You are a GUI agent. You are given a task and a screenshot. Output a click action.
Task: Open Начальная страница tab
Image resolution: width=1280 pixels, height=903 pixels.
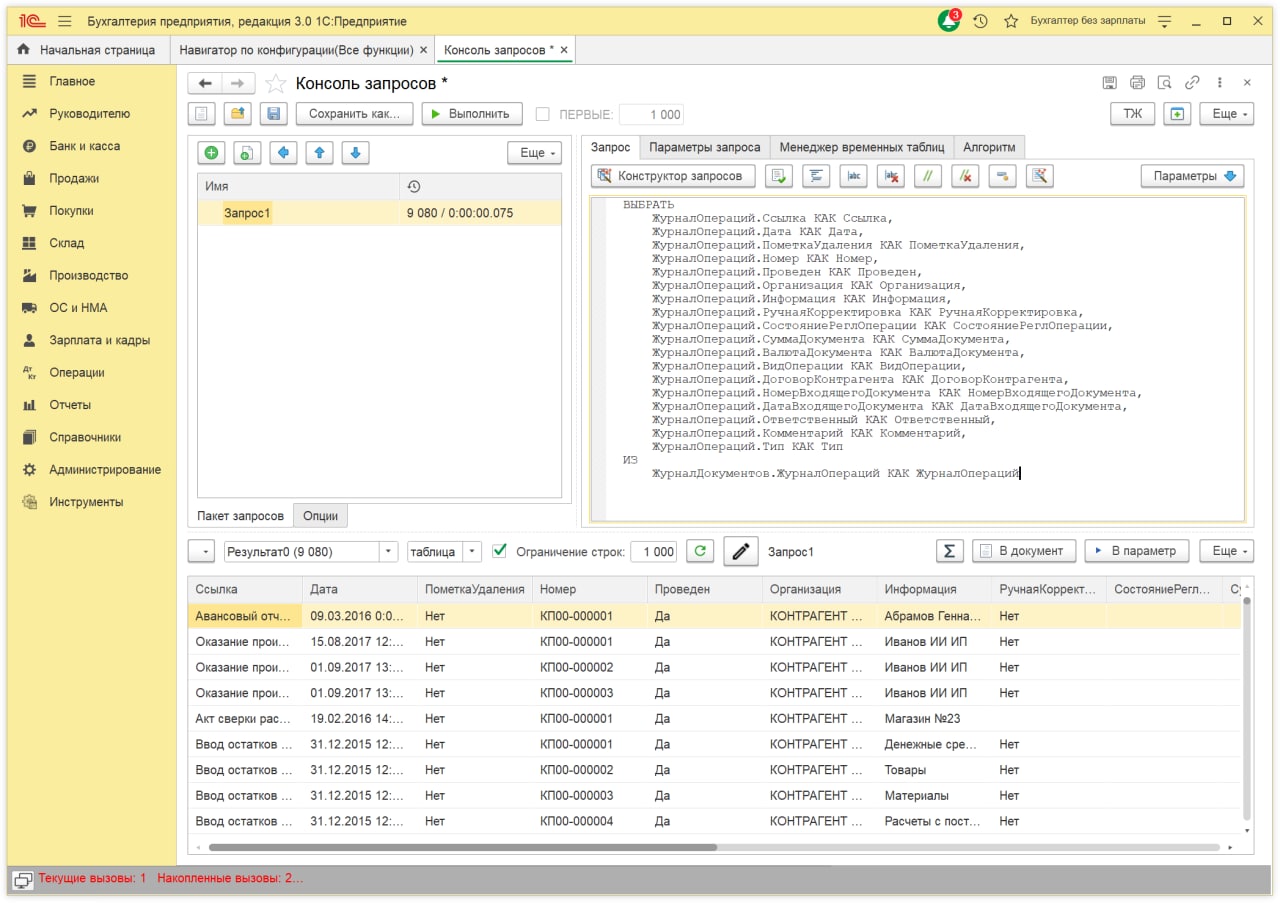[x=88, y=50]
